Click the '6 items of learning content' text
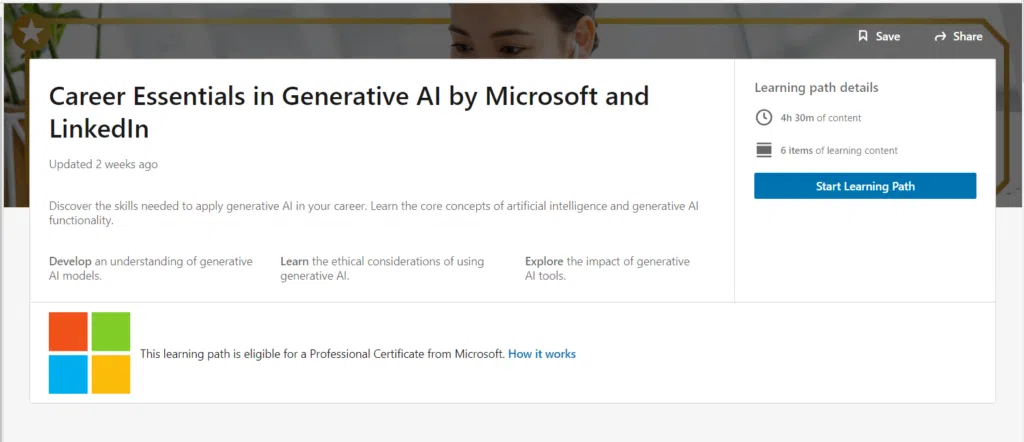 (x=839, y=151)
